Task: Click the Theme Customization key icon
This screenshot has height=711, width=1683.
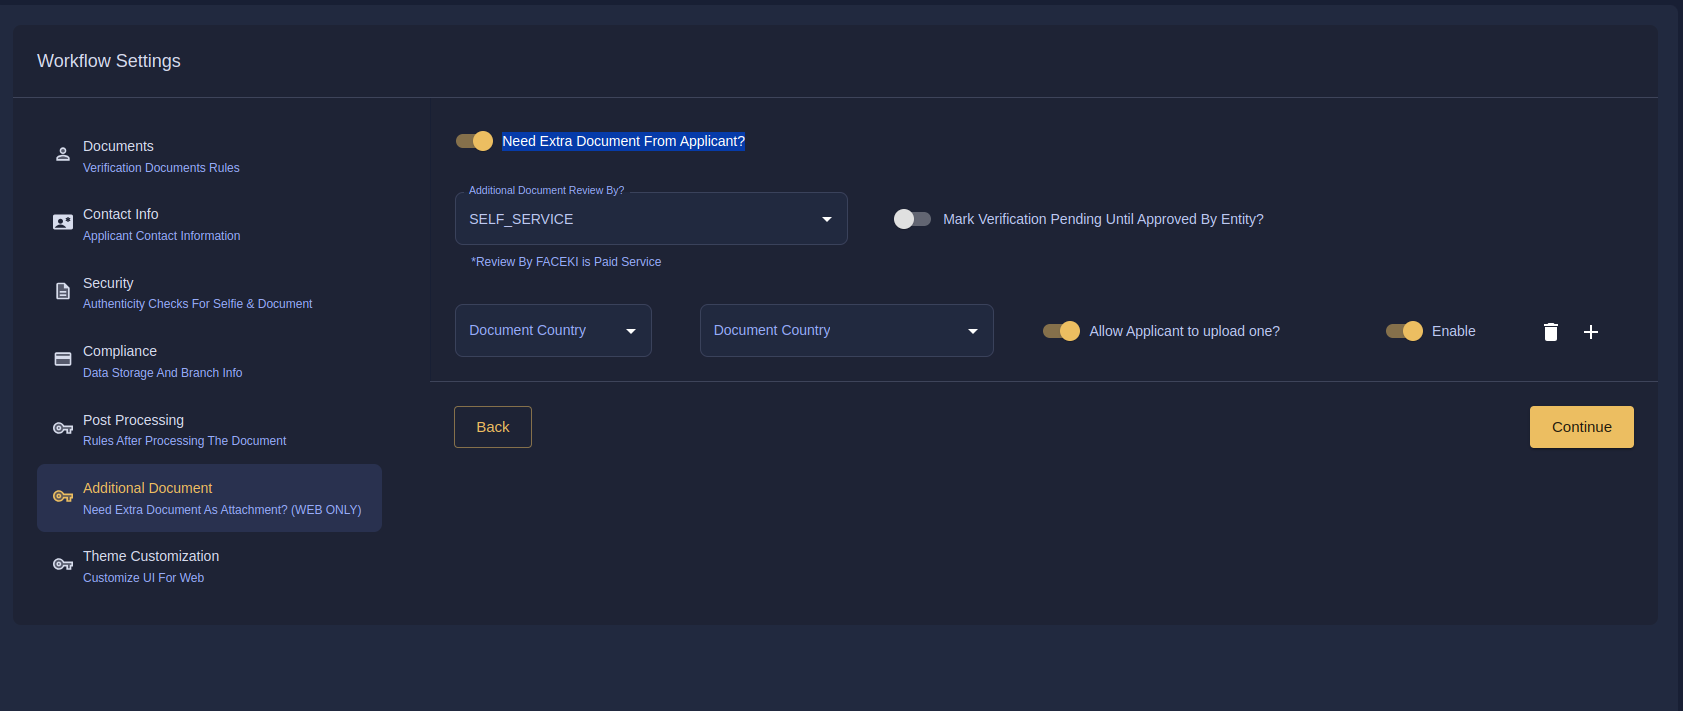Action: coord(63,565)
